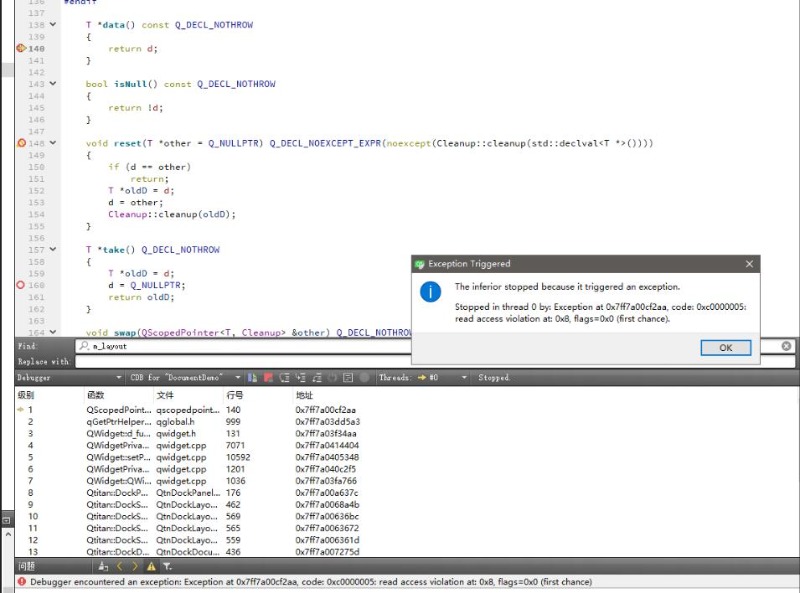Toggle the breakpoint on line 140

point(21,48)
